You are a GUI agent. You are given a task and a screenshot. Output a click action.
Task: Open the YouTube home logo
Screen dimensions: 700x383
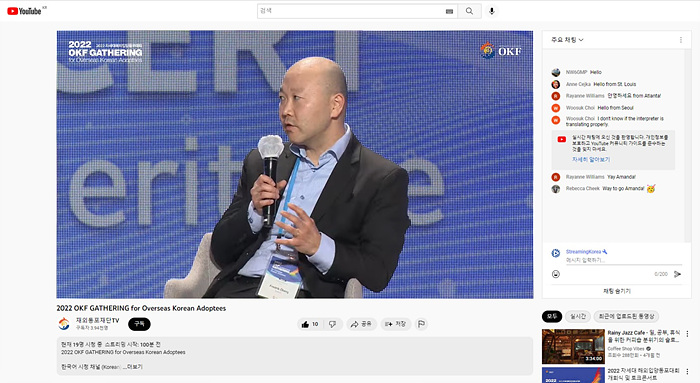click(24, 11)
